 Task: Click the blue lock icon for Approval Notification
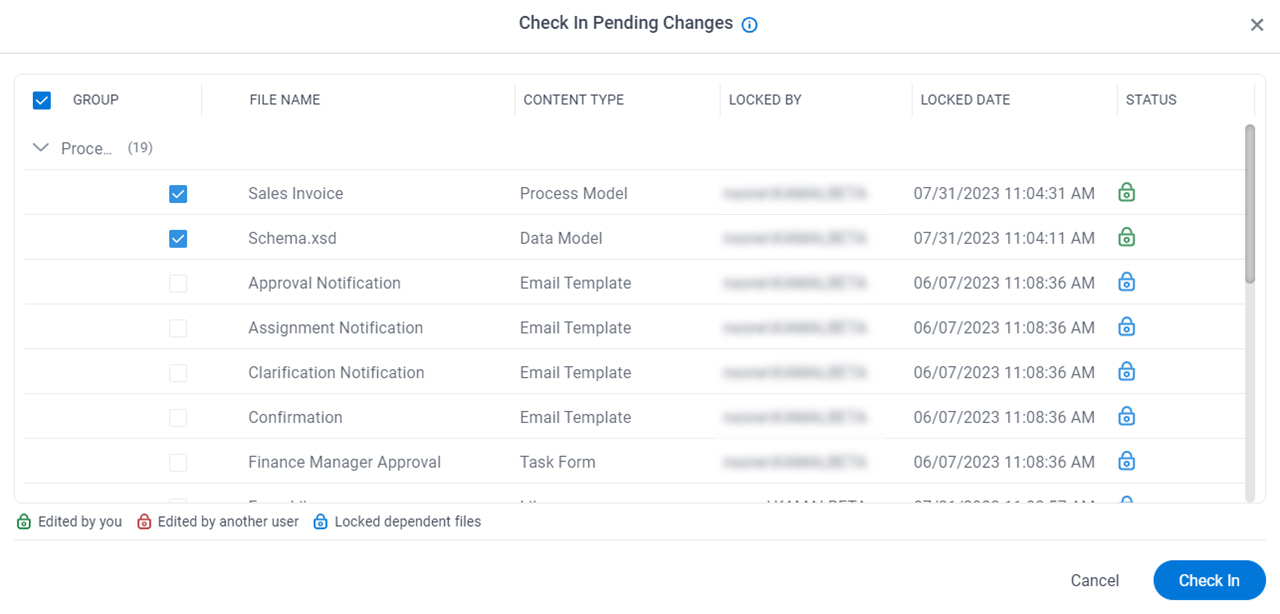(1127, 282)
